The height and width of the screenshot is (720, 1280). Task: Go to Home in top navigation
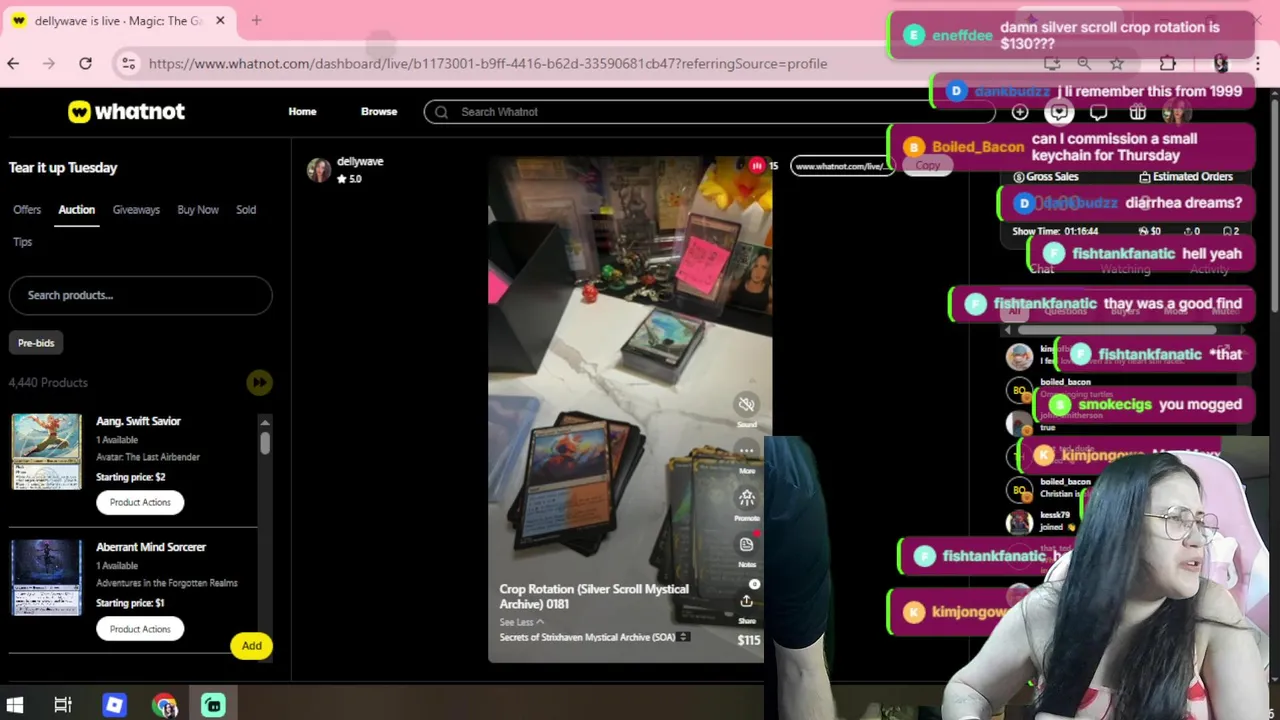tap(302, 112)
